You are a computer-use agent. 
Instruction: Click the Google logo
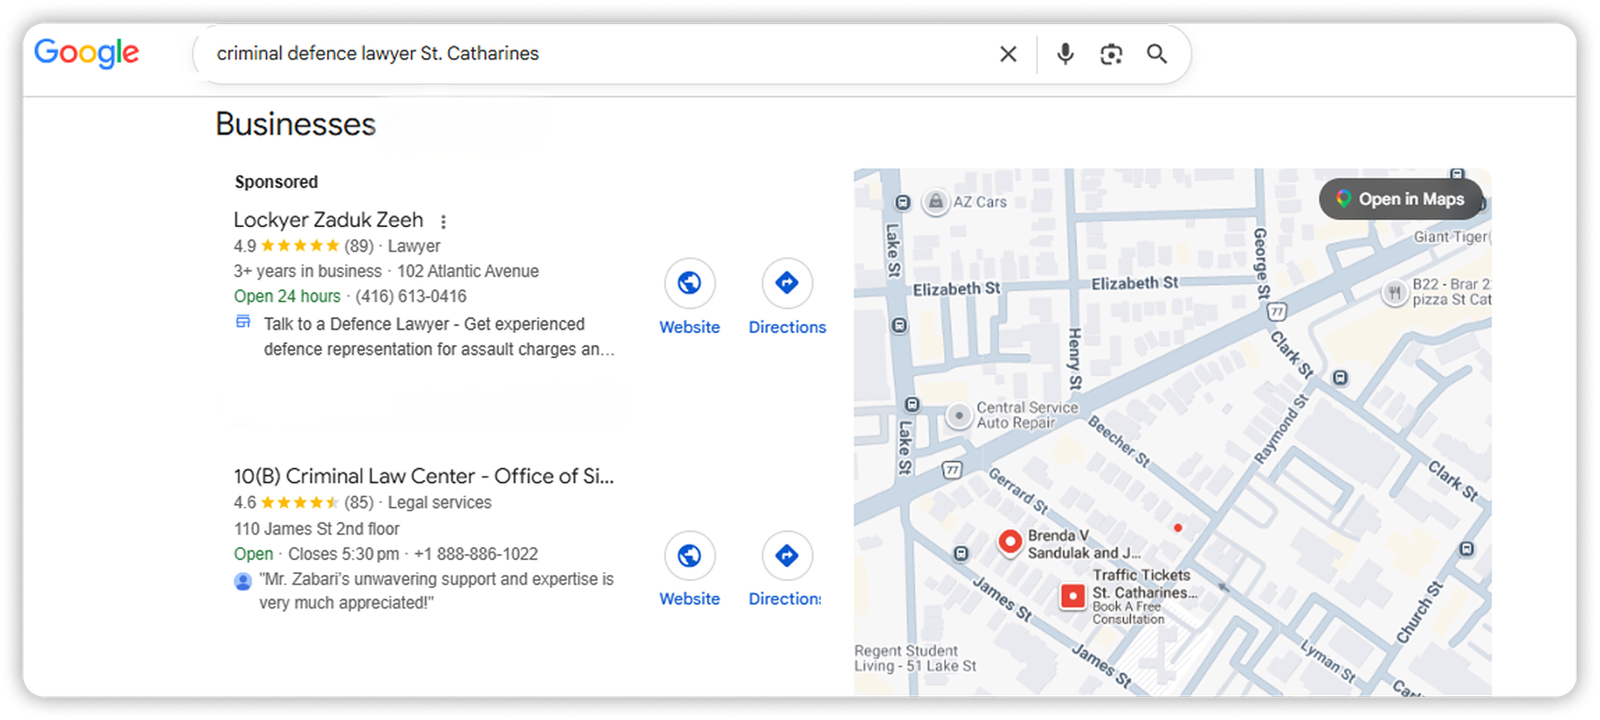(x=87, y=53)
